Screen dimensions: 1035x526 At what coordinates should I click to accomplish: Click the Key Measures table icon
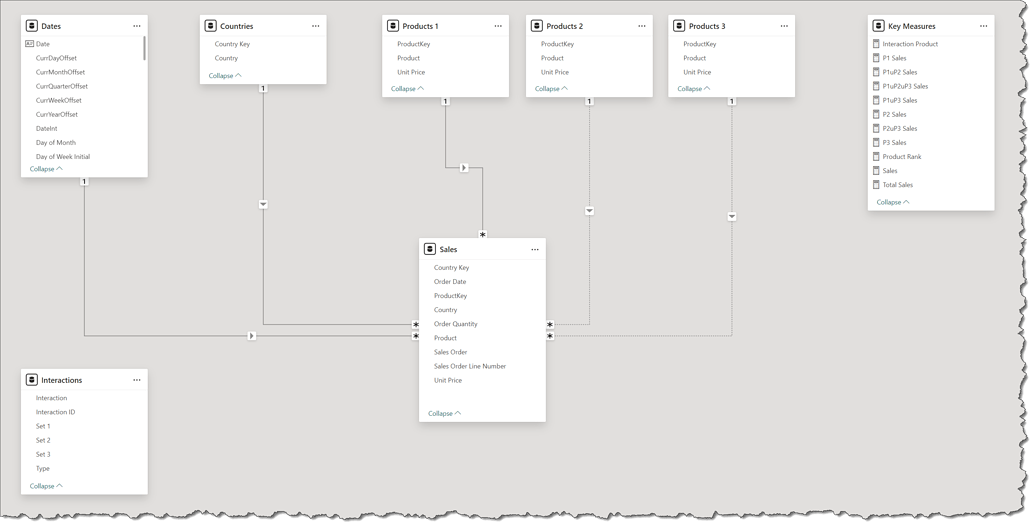click(x=878, y=26)
